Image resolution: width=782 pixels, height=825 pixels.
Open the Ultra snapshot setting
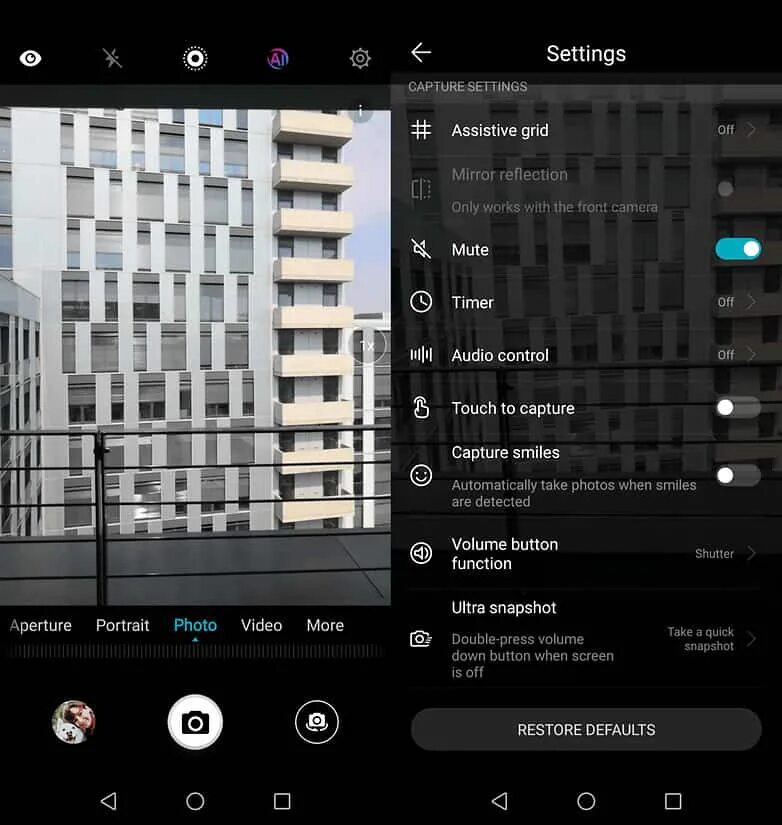586,639
